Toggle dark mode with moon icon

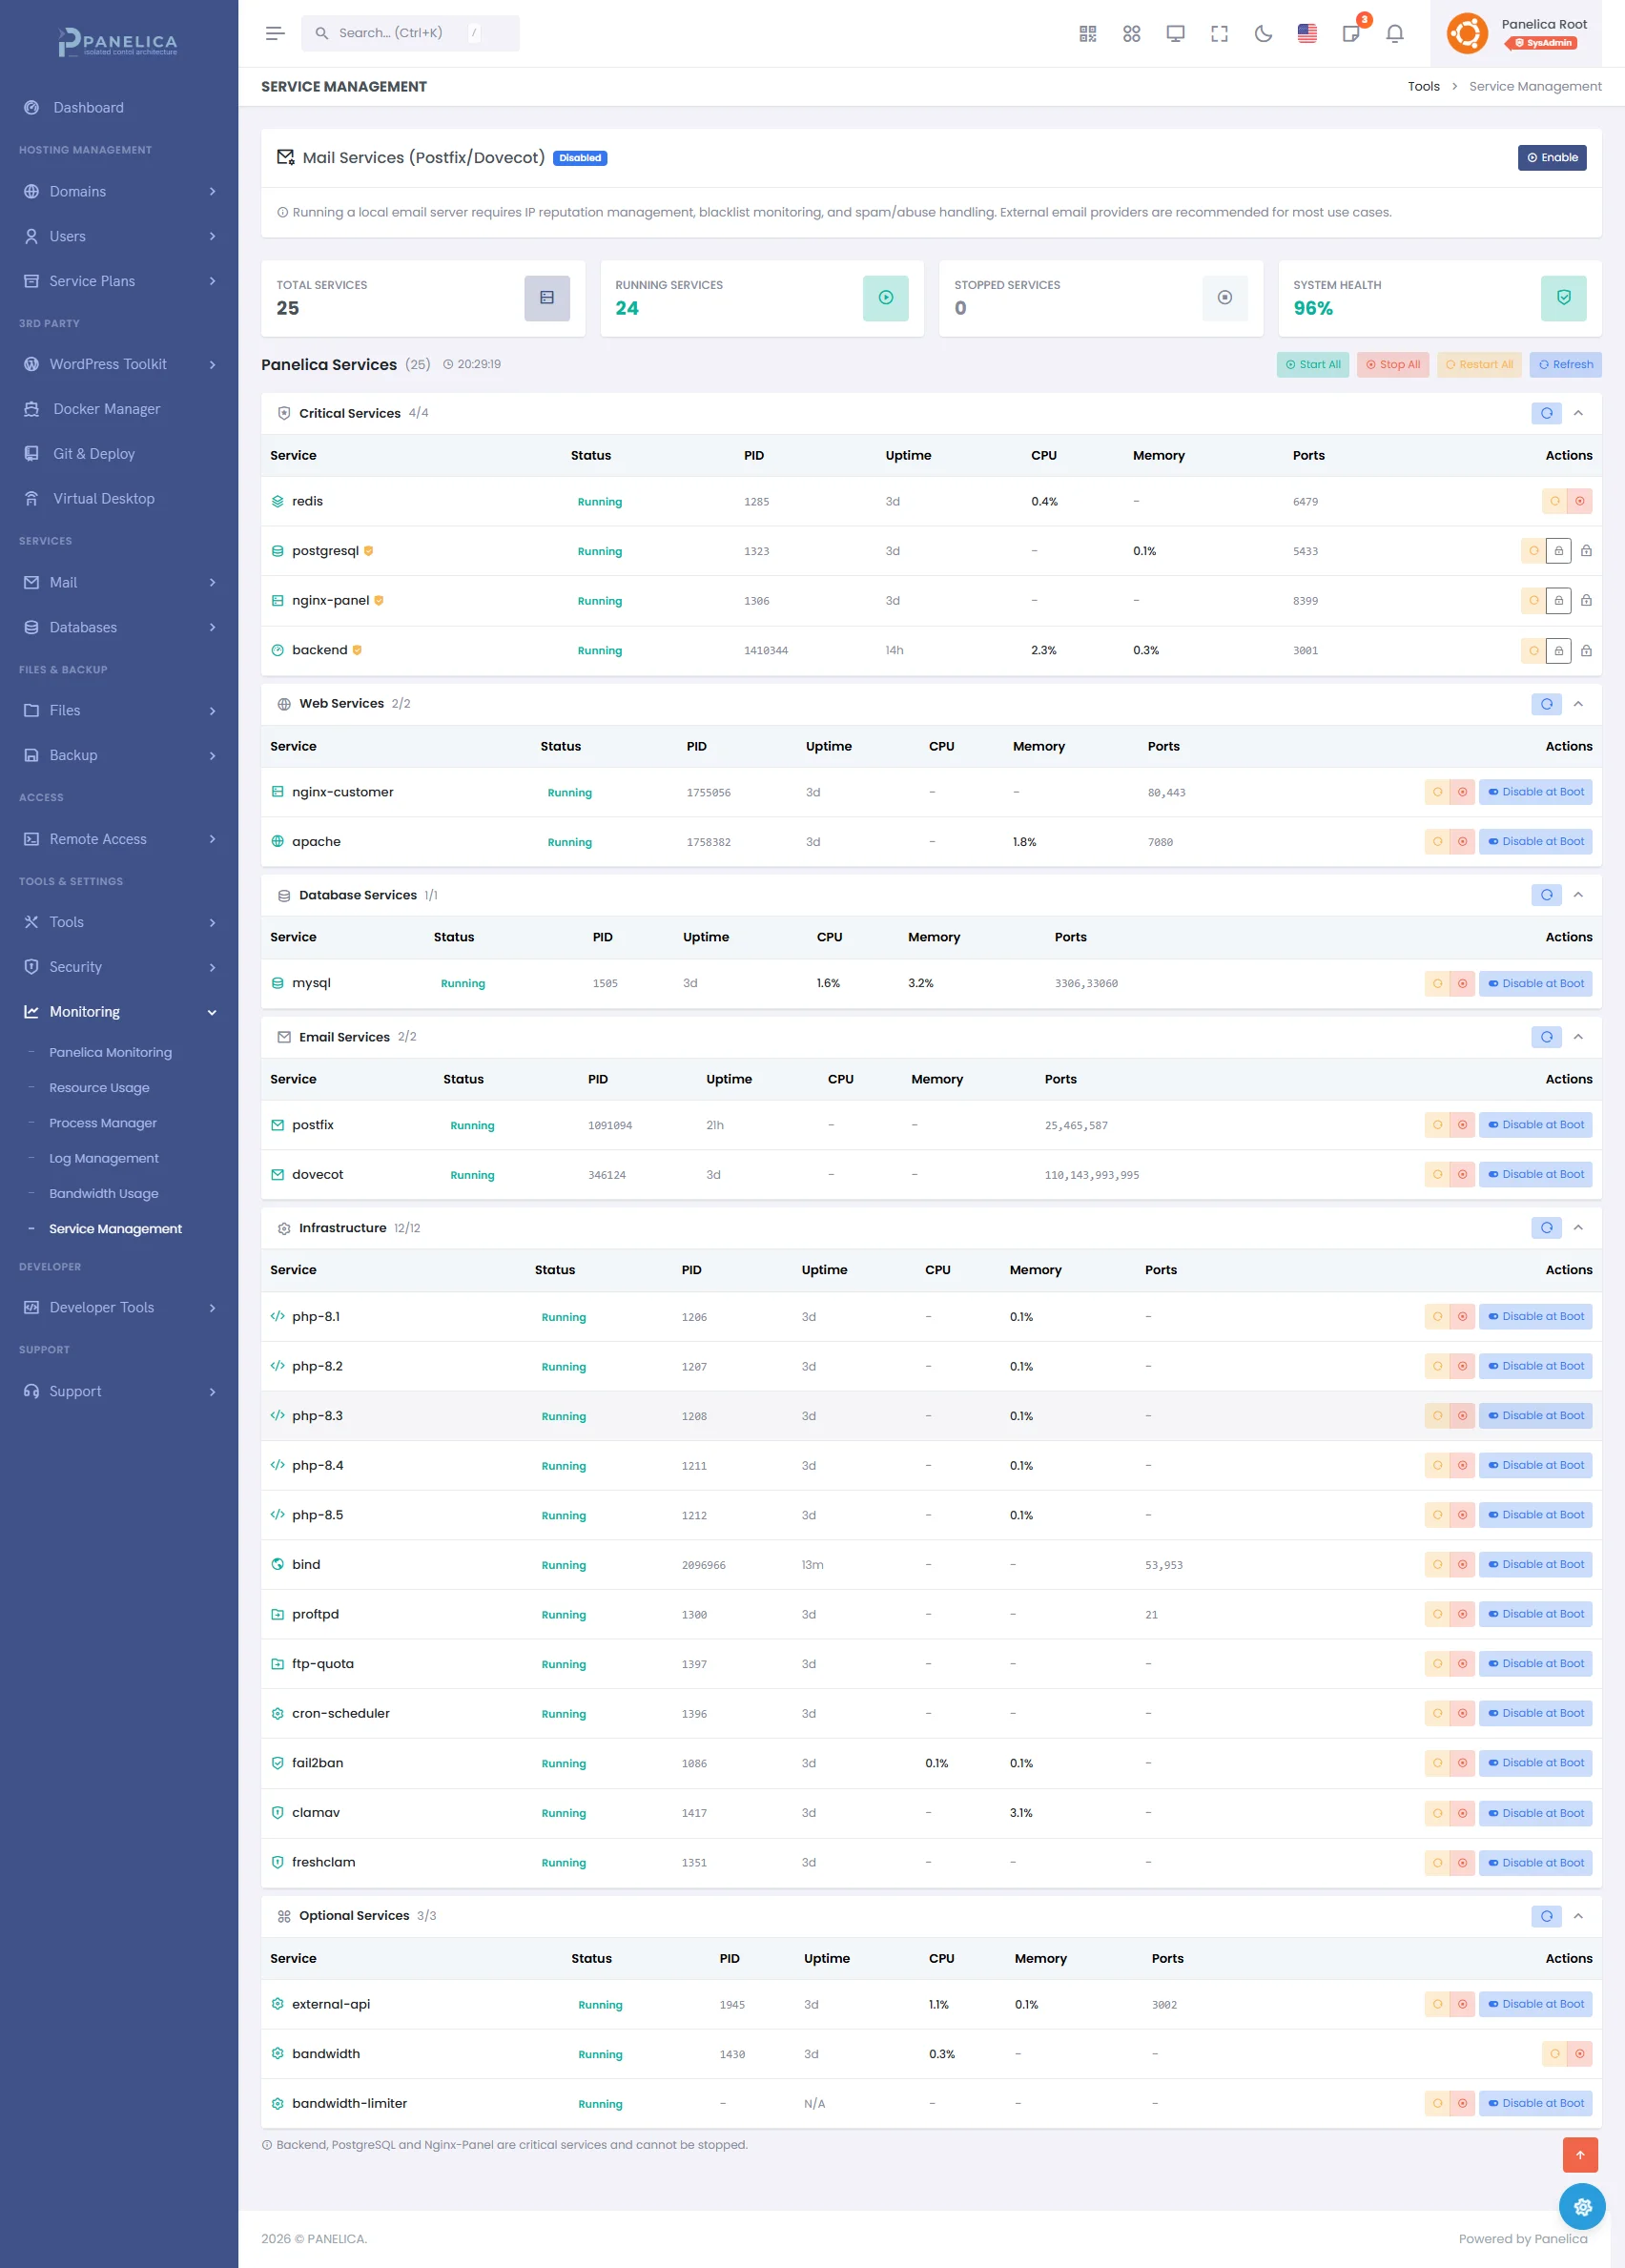tap(1262, 34)
